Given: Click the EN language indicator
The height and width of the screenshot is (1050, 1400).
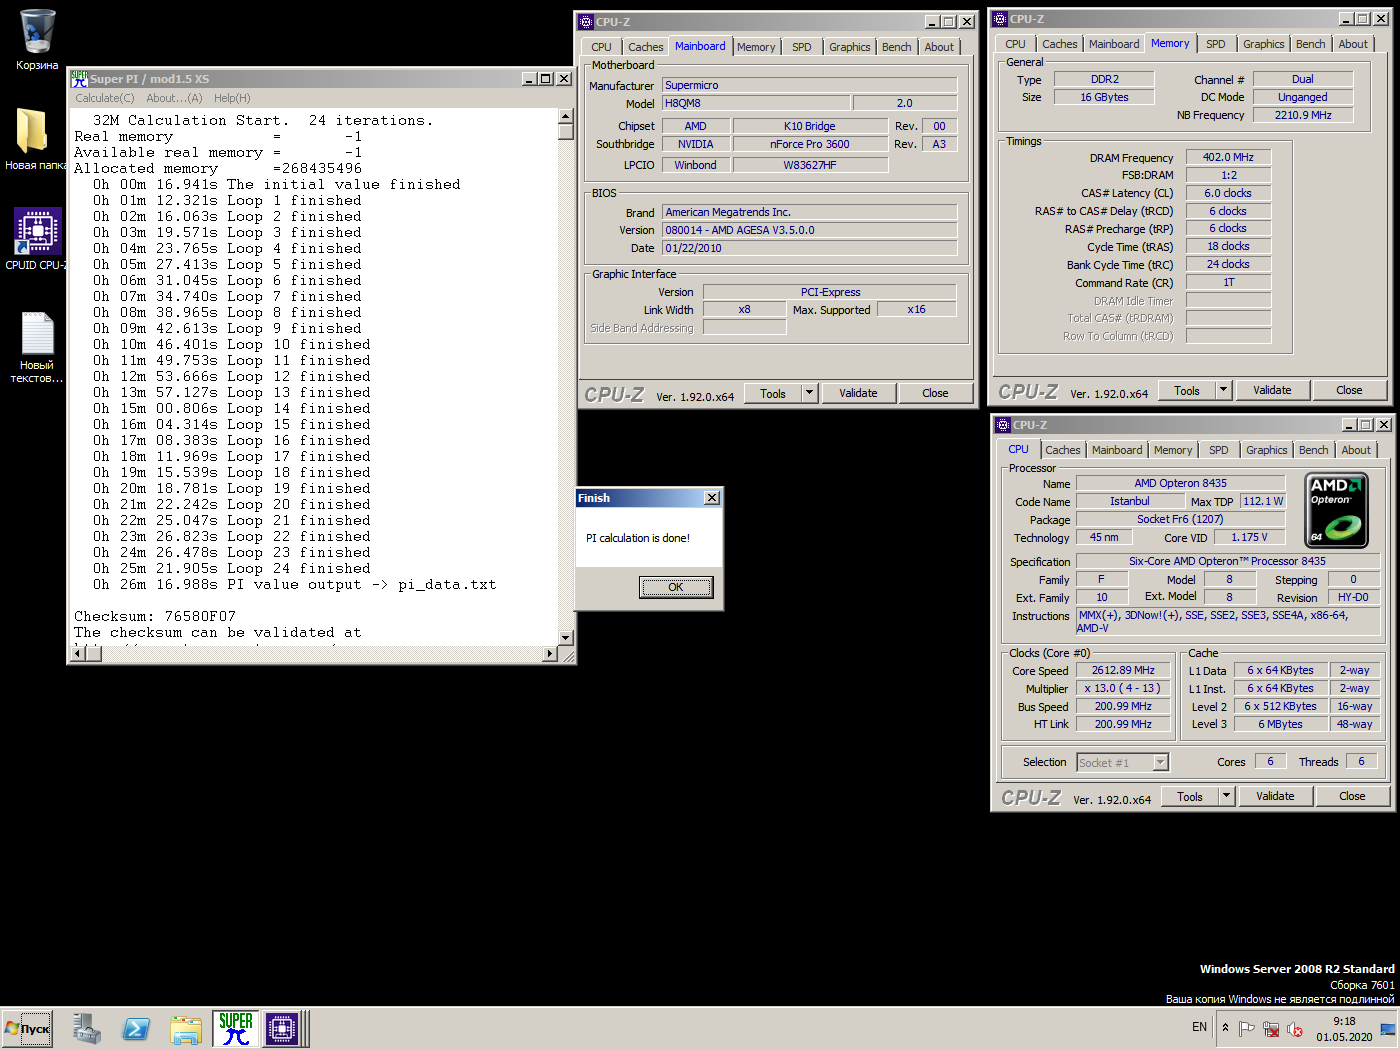Looking at the screenshot, I should point(1199,1027).
